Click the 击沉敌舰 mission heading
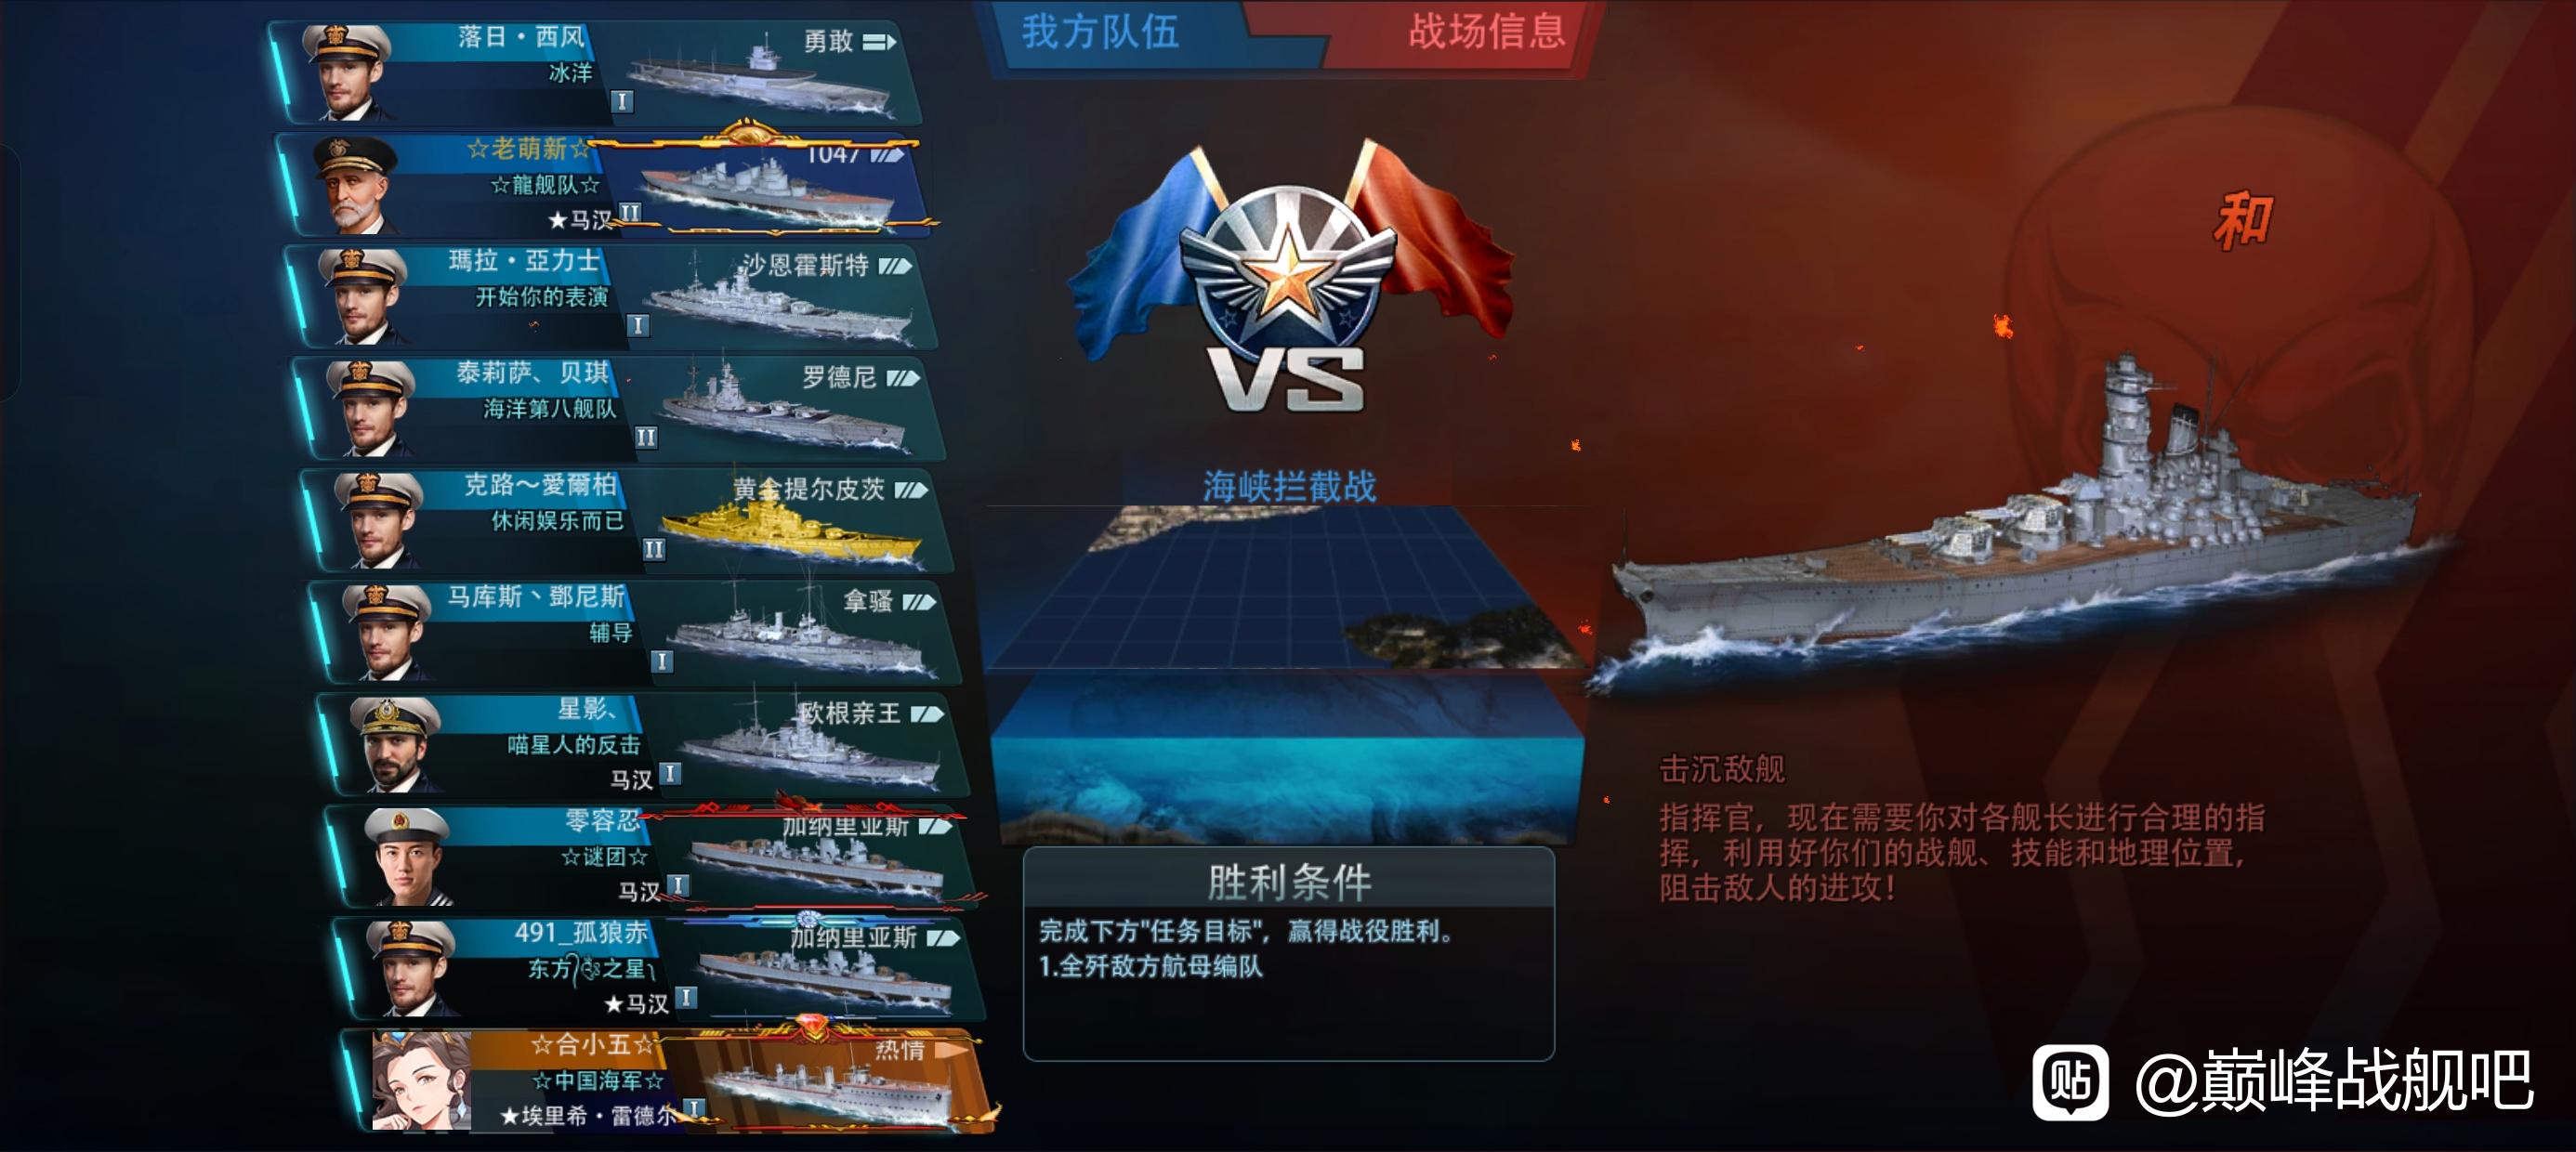The height and width of the screenshot is (1152, 2576). 1722,769
